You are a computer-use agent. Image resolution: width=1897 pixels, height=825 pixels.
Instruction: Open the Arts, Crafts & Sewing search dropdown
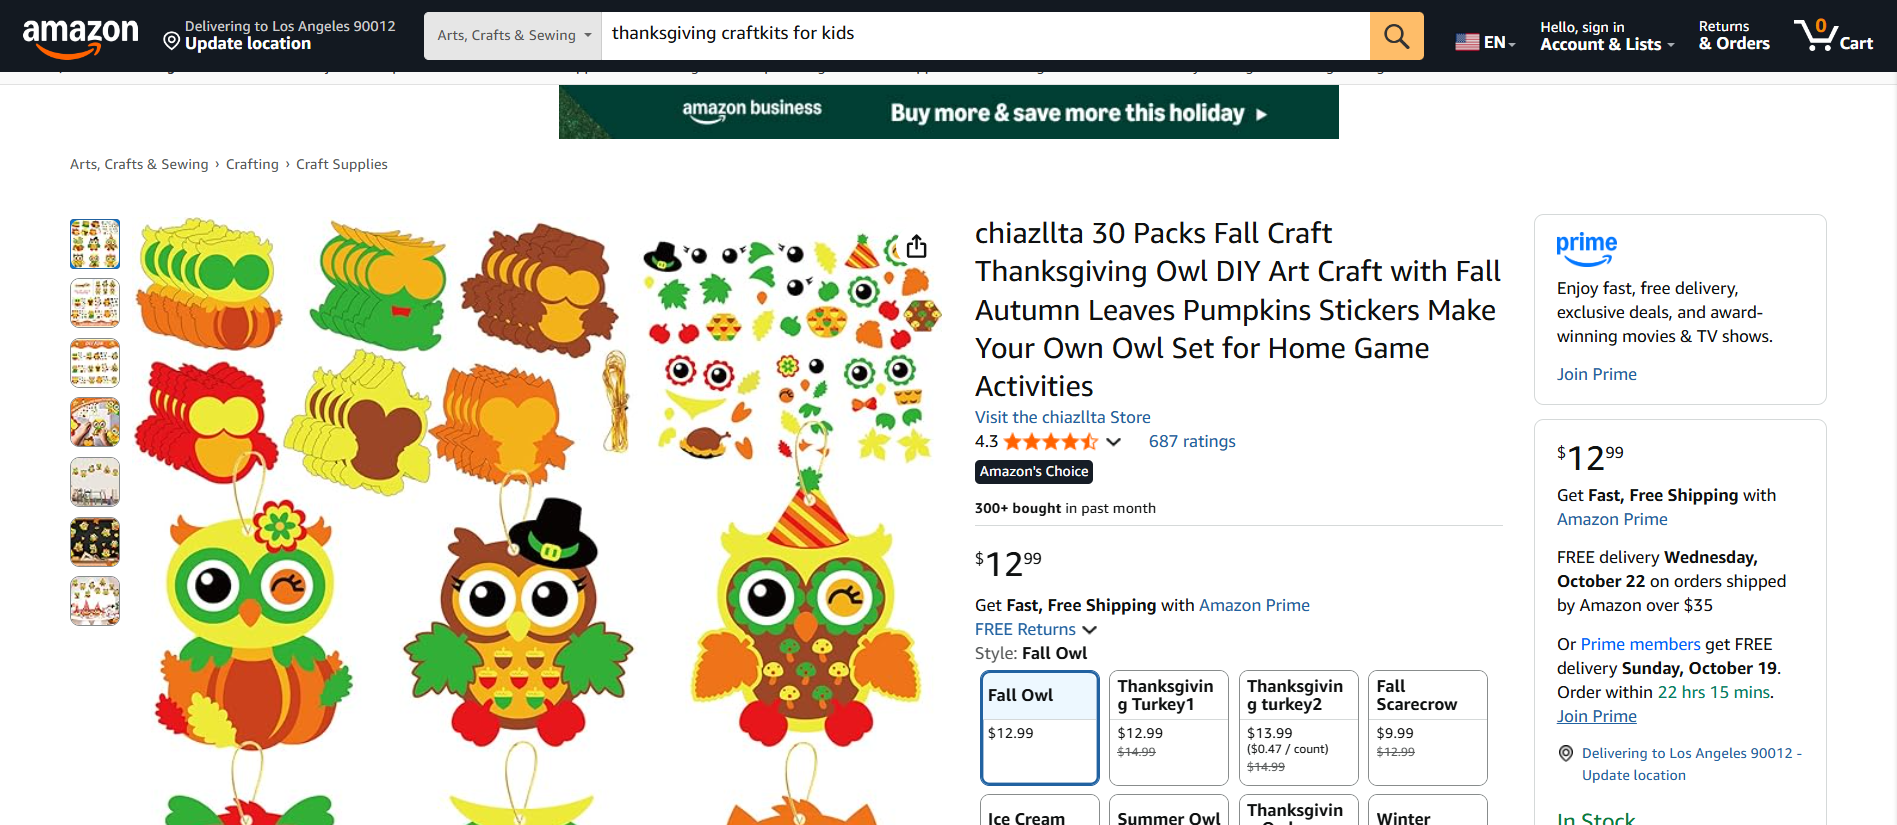click(x=513, y=36)
